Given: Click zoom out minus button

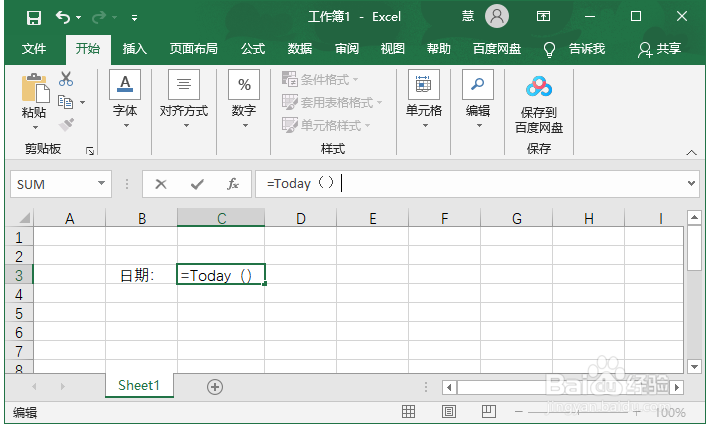Looking at the screenshot, I should point(519,412).
